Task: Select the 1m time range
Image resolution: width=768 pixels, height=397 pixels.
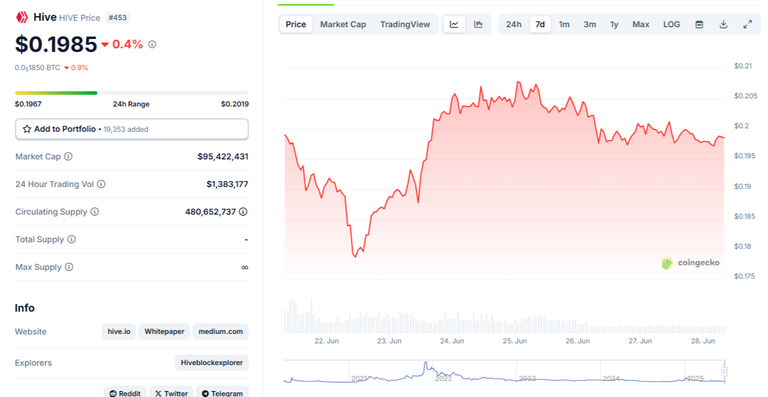Action: click(x=564, y=24)
